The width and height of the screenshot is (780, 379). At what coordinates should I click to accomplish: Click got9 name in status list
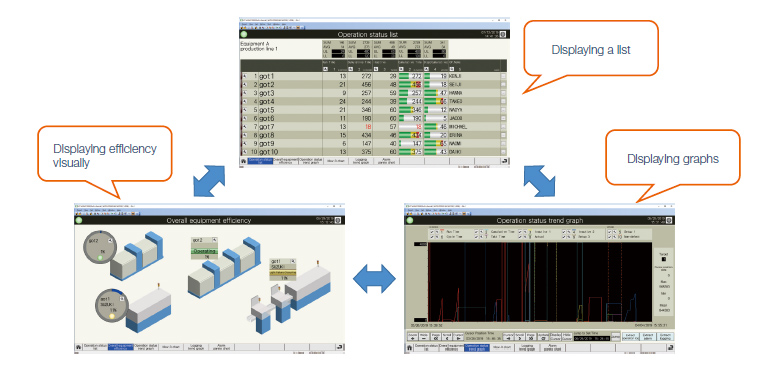click(x=267, y=143)
